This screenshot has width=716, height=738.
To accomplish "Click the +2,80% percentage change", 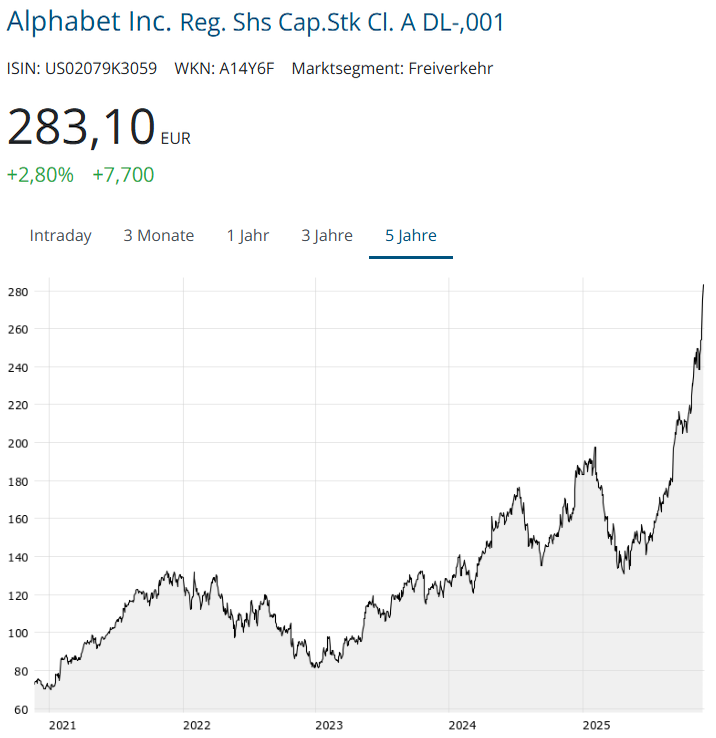I will click(x=40, y=175).
